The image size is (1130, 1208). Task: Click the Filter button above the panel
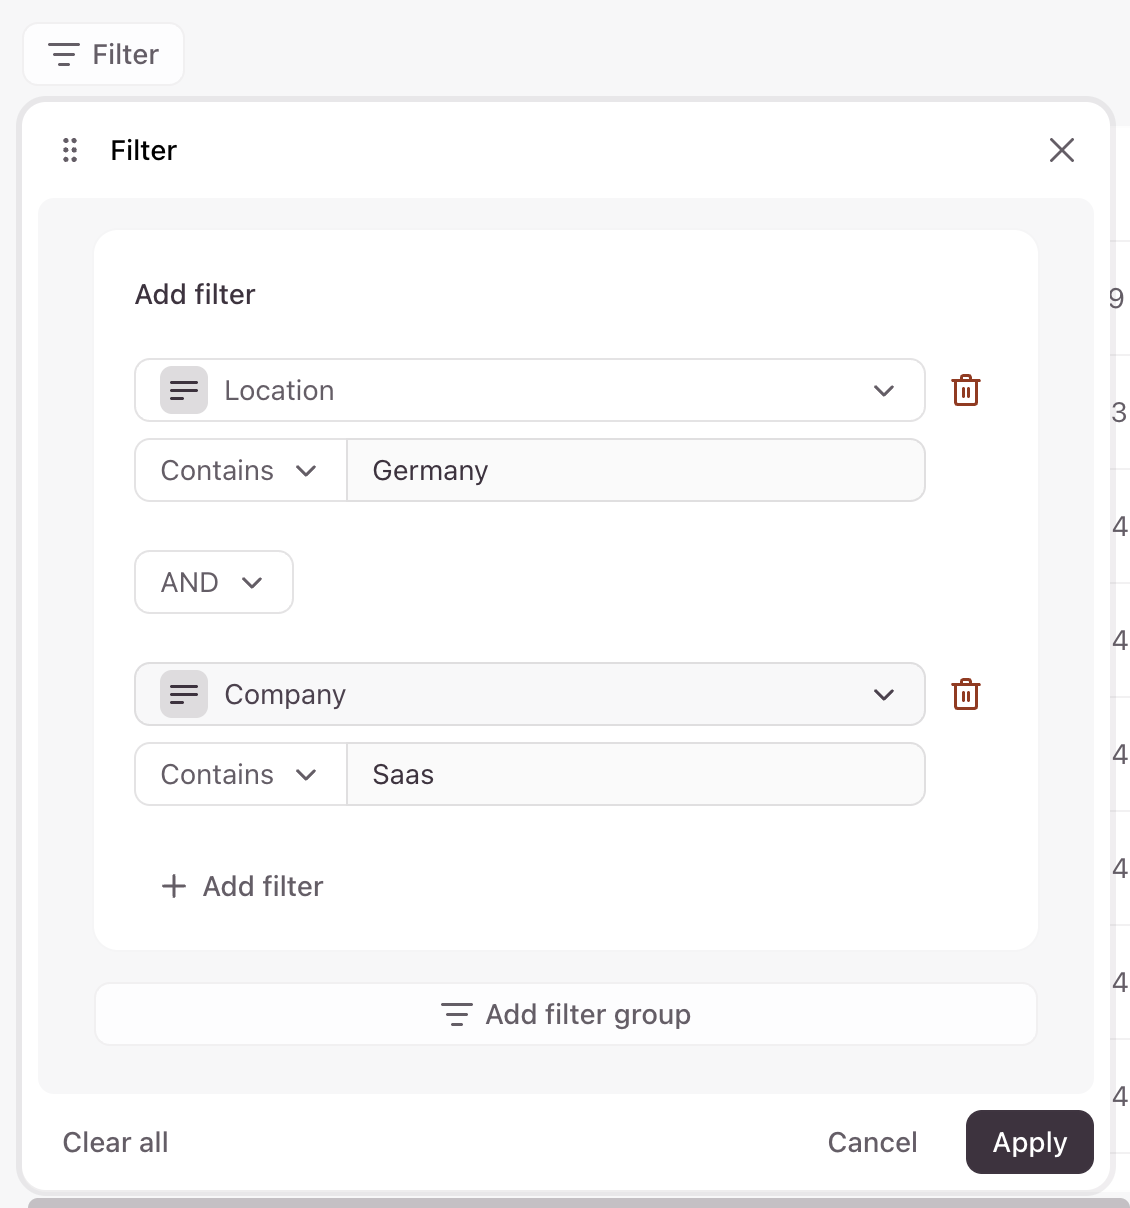click(x=104, y=54)
